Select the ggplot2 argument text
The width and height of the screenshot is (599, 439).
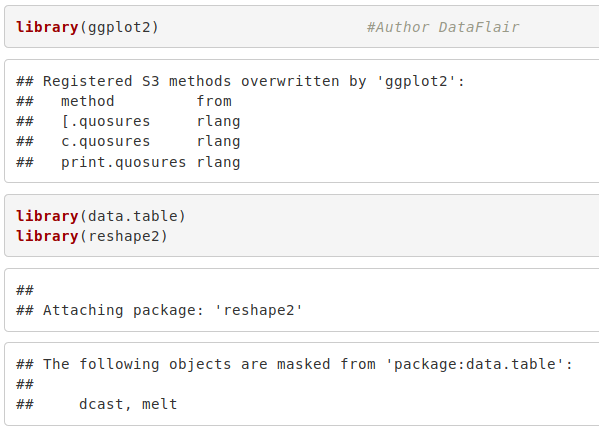pos(119,28)
